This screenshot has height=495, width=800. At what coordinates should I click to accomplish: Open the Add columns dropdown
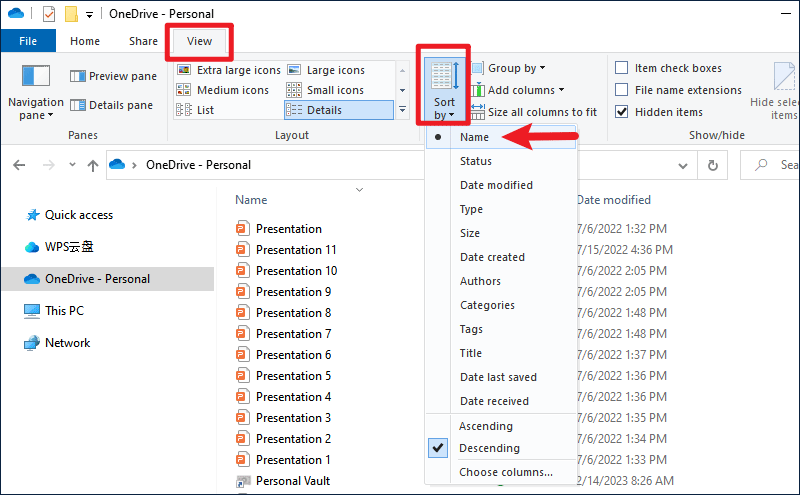(x=518, y=90)
